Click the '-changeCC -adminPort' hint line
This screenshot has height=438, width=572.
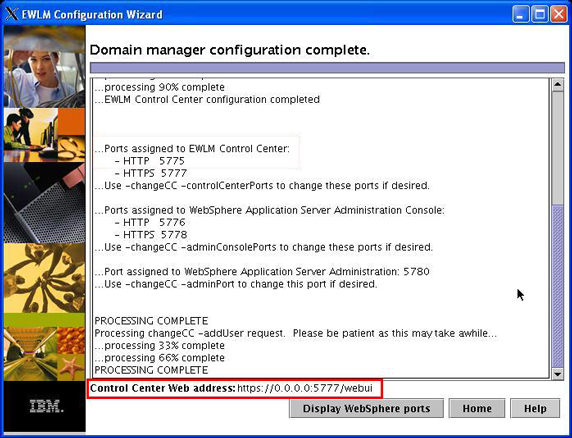click(x=236, y=284)
